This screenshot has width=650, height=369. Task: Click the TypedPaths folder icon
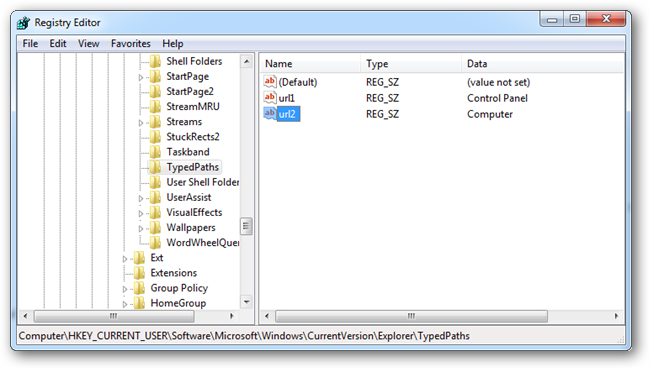tap(155, 167)
